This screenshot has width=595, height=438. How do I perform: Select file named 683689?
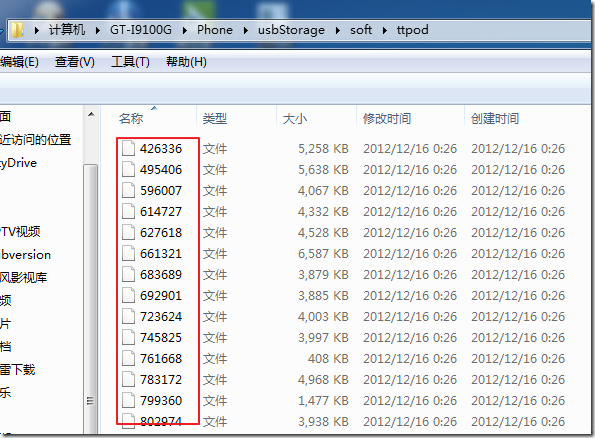tap(161, 274)
